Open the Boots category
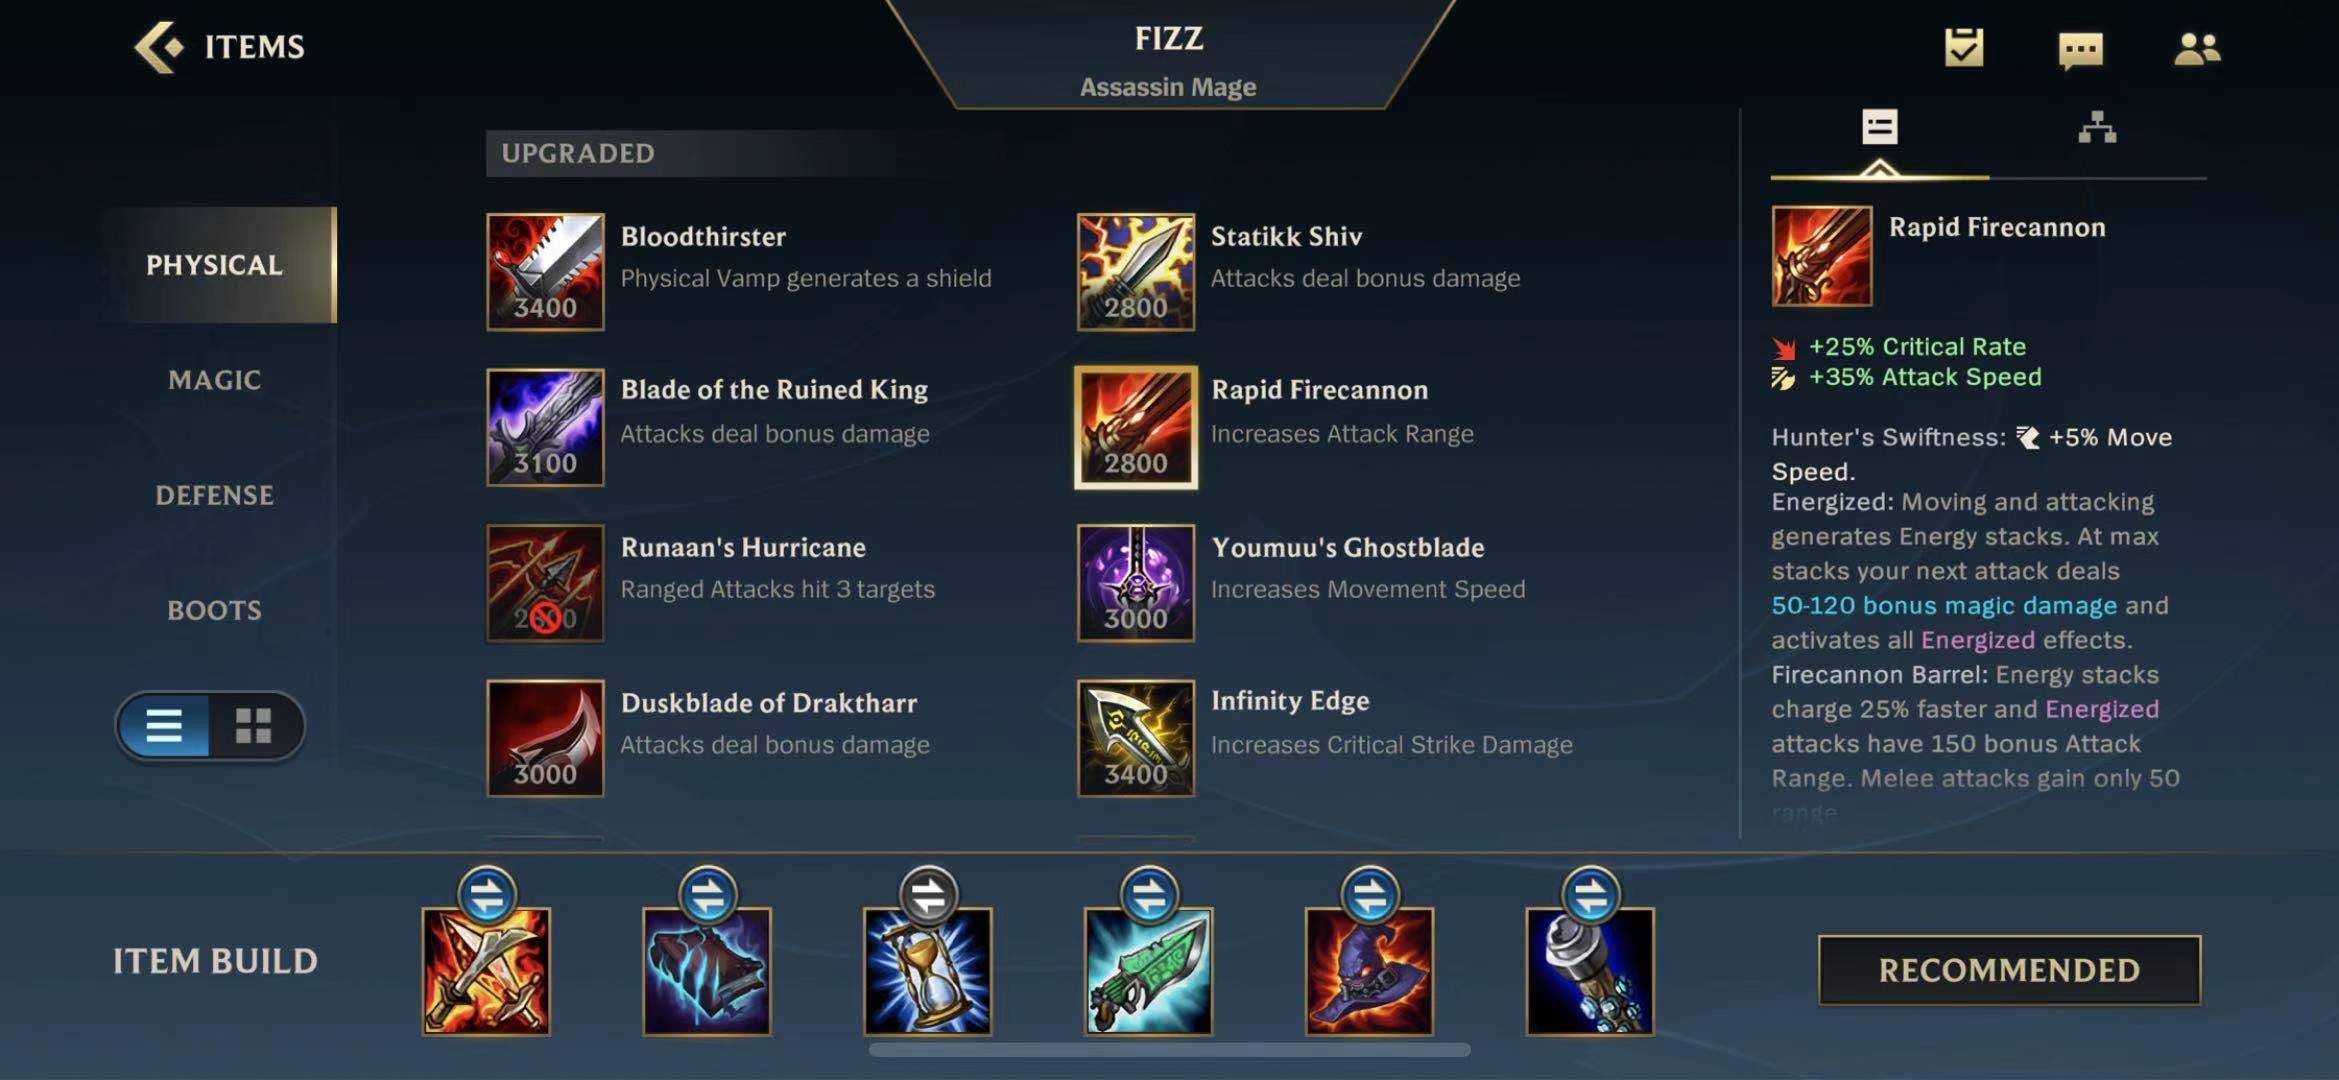2339x1080 pixels. pyautogui.click(x=214, y=610)
